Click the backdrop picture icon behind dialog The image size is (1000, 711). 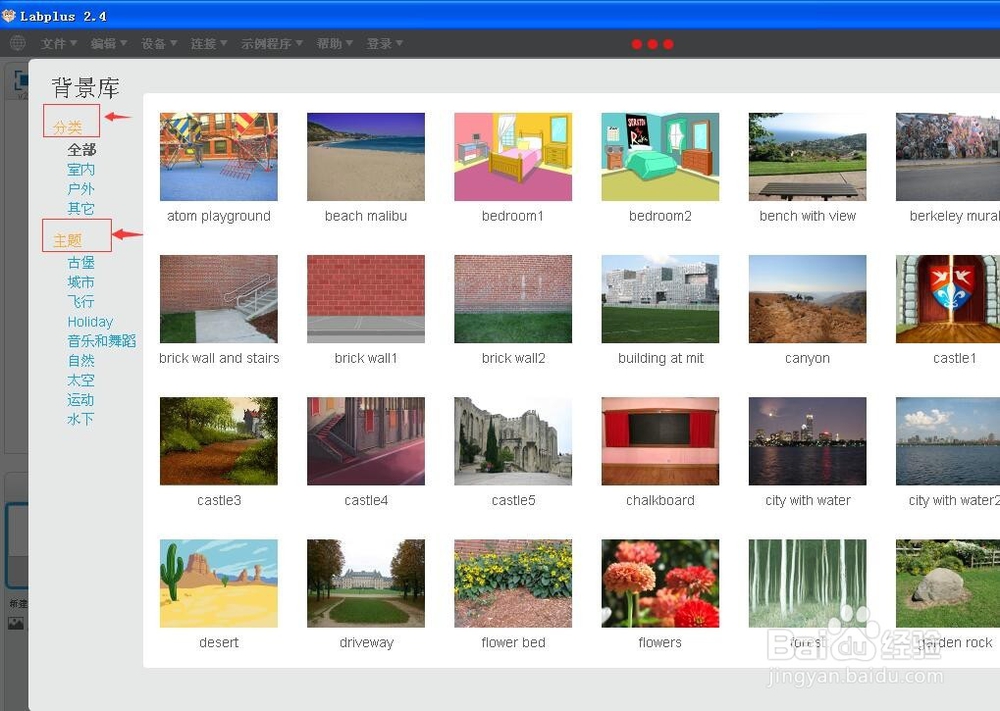[x=16, y=623]
